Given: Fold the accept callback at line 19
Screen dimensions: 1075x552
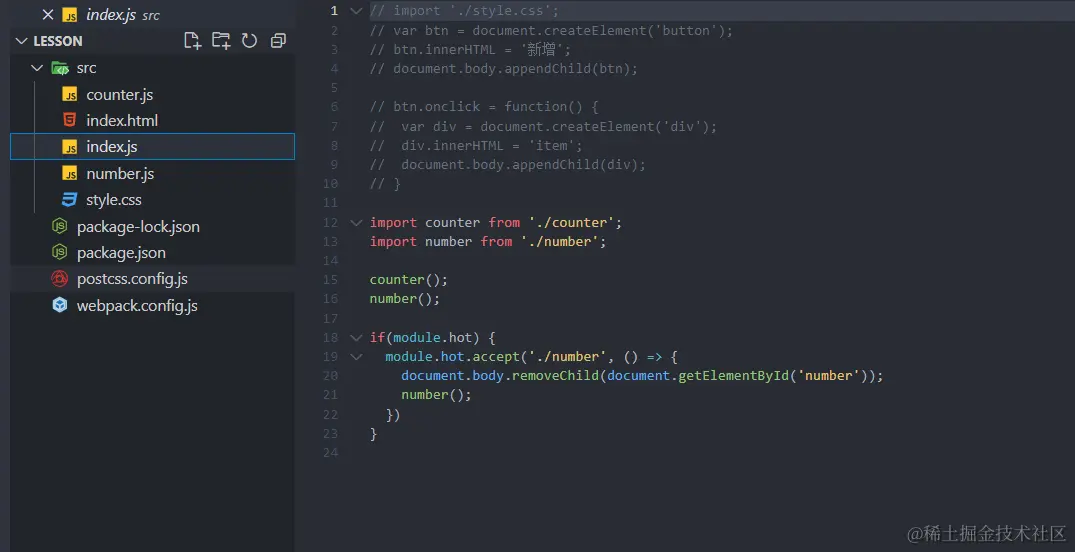Looking at the screenshot, I should coord(356,357).
